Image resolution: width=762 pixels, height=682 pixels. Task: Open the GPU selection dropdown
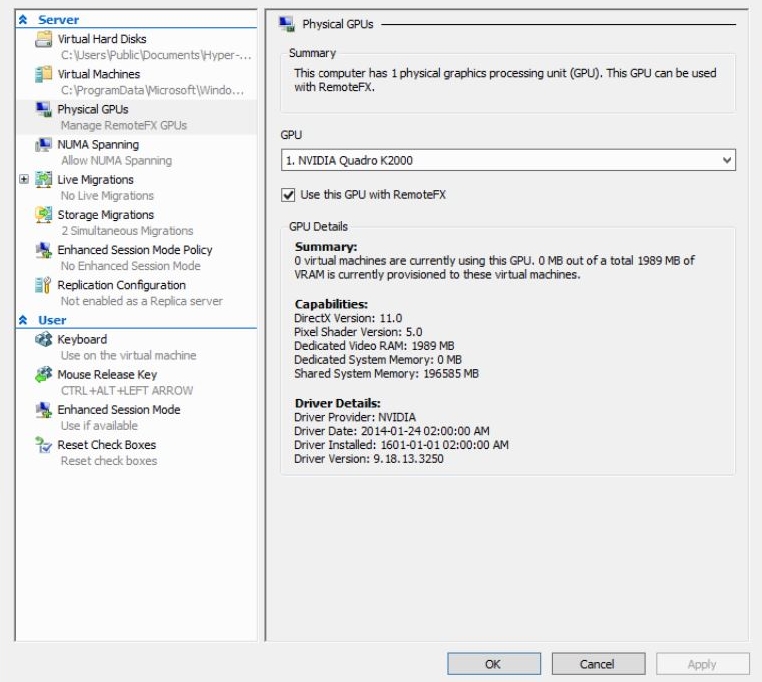point(727,160)
